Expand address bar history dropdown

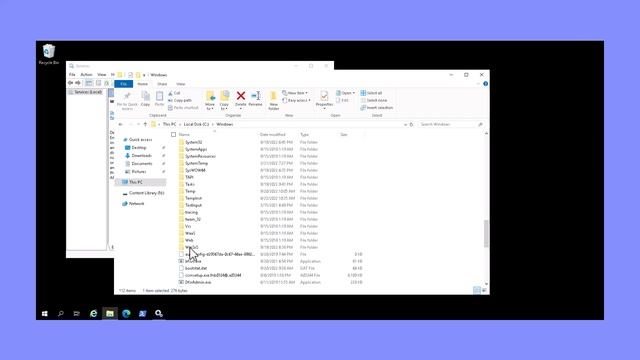tap(405, 124)
